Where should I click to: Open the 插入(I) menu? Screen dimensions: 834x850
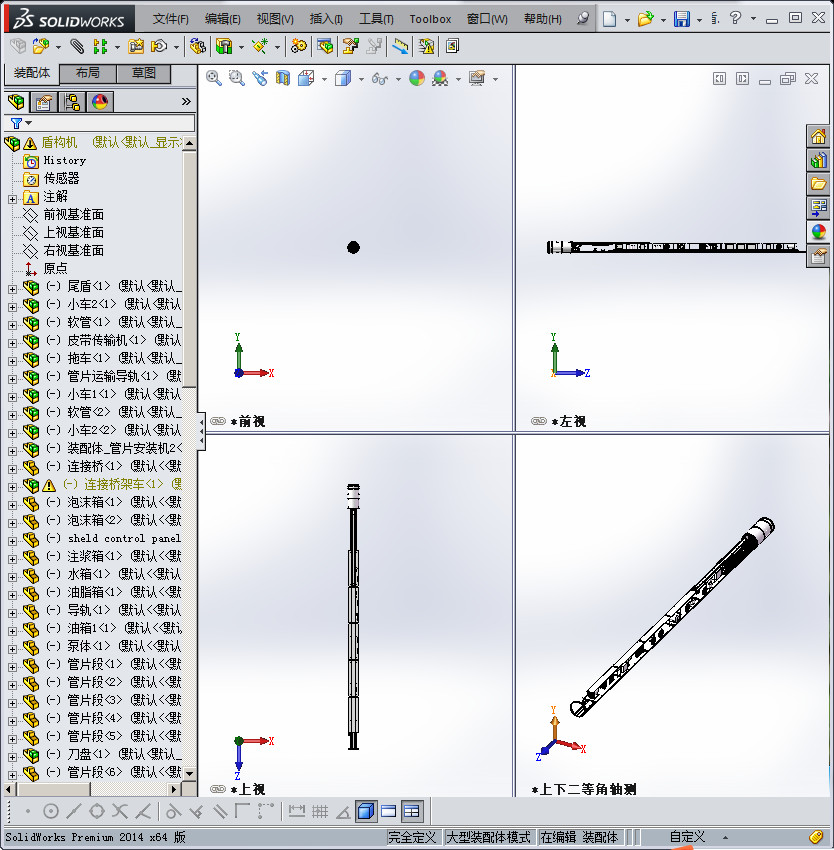[326, 19]
